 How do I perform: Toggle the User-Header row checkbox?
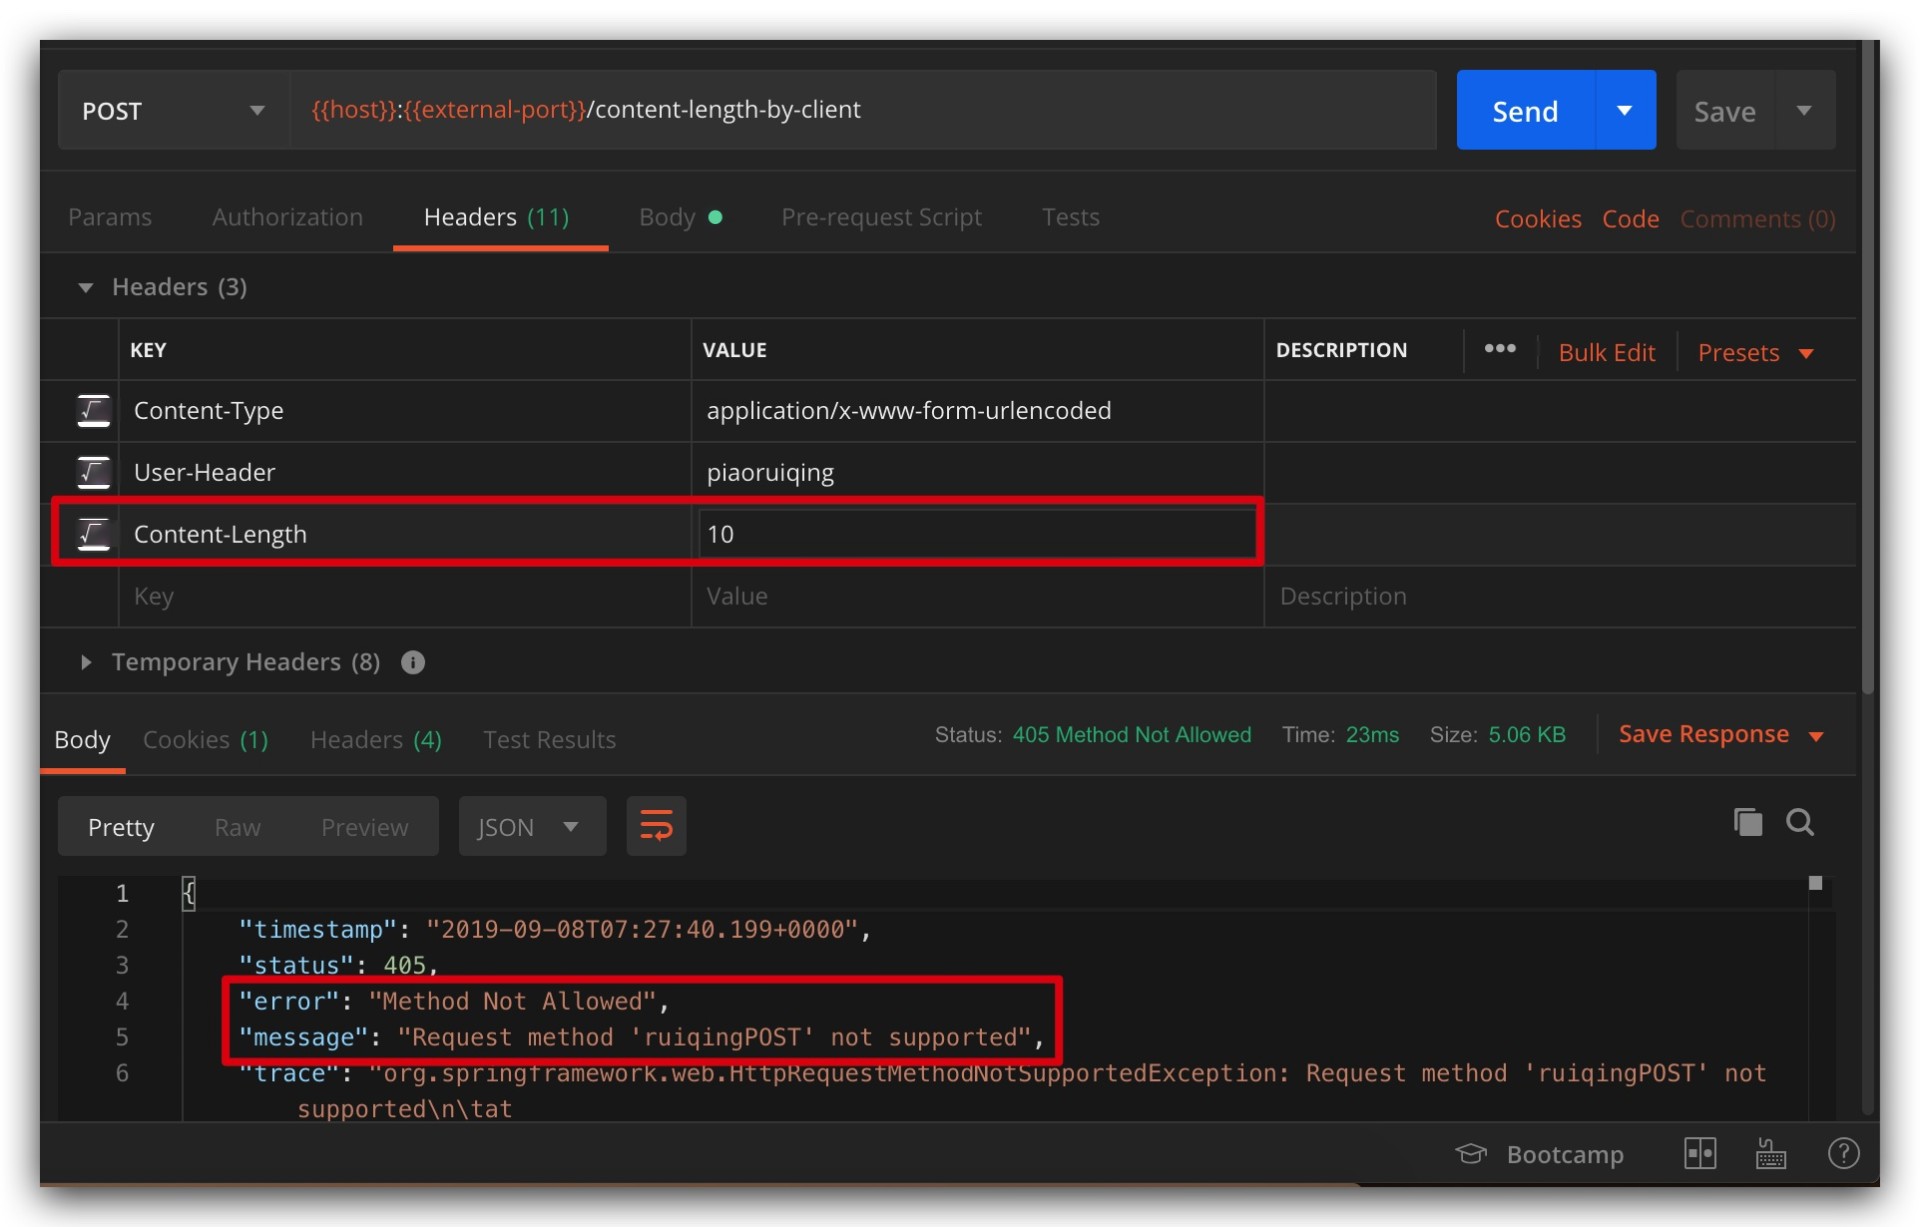(94, 472)
